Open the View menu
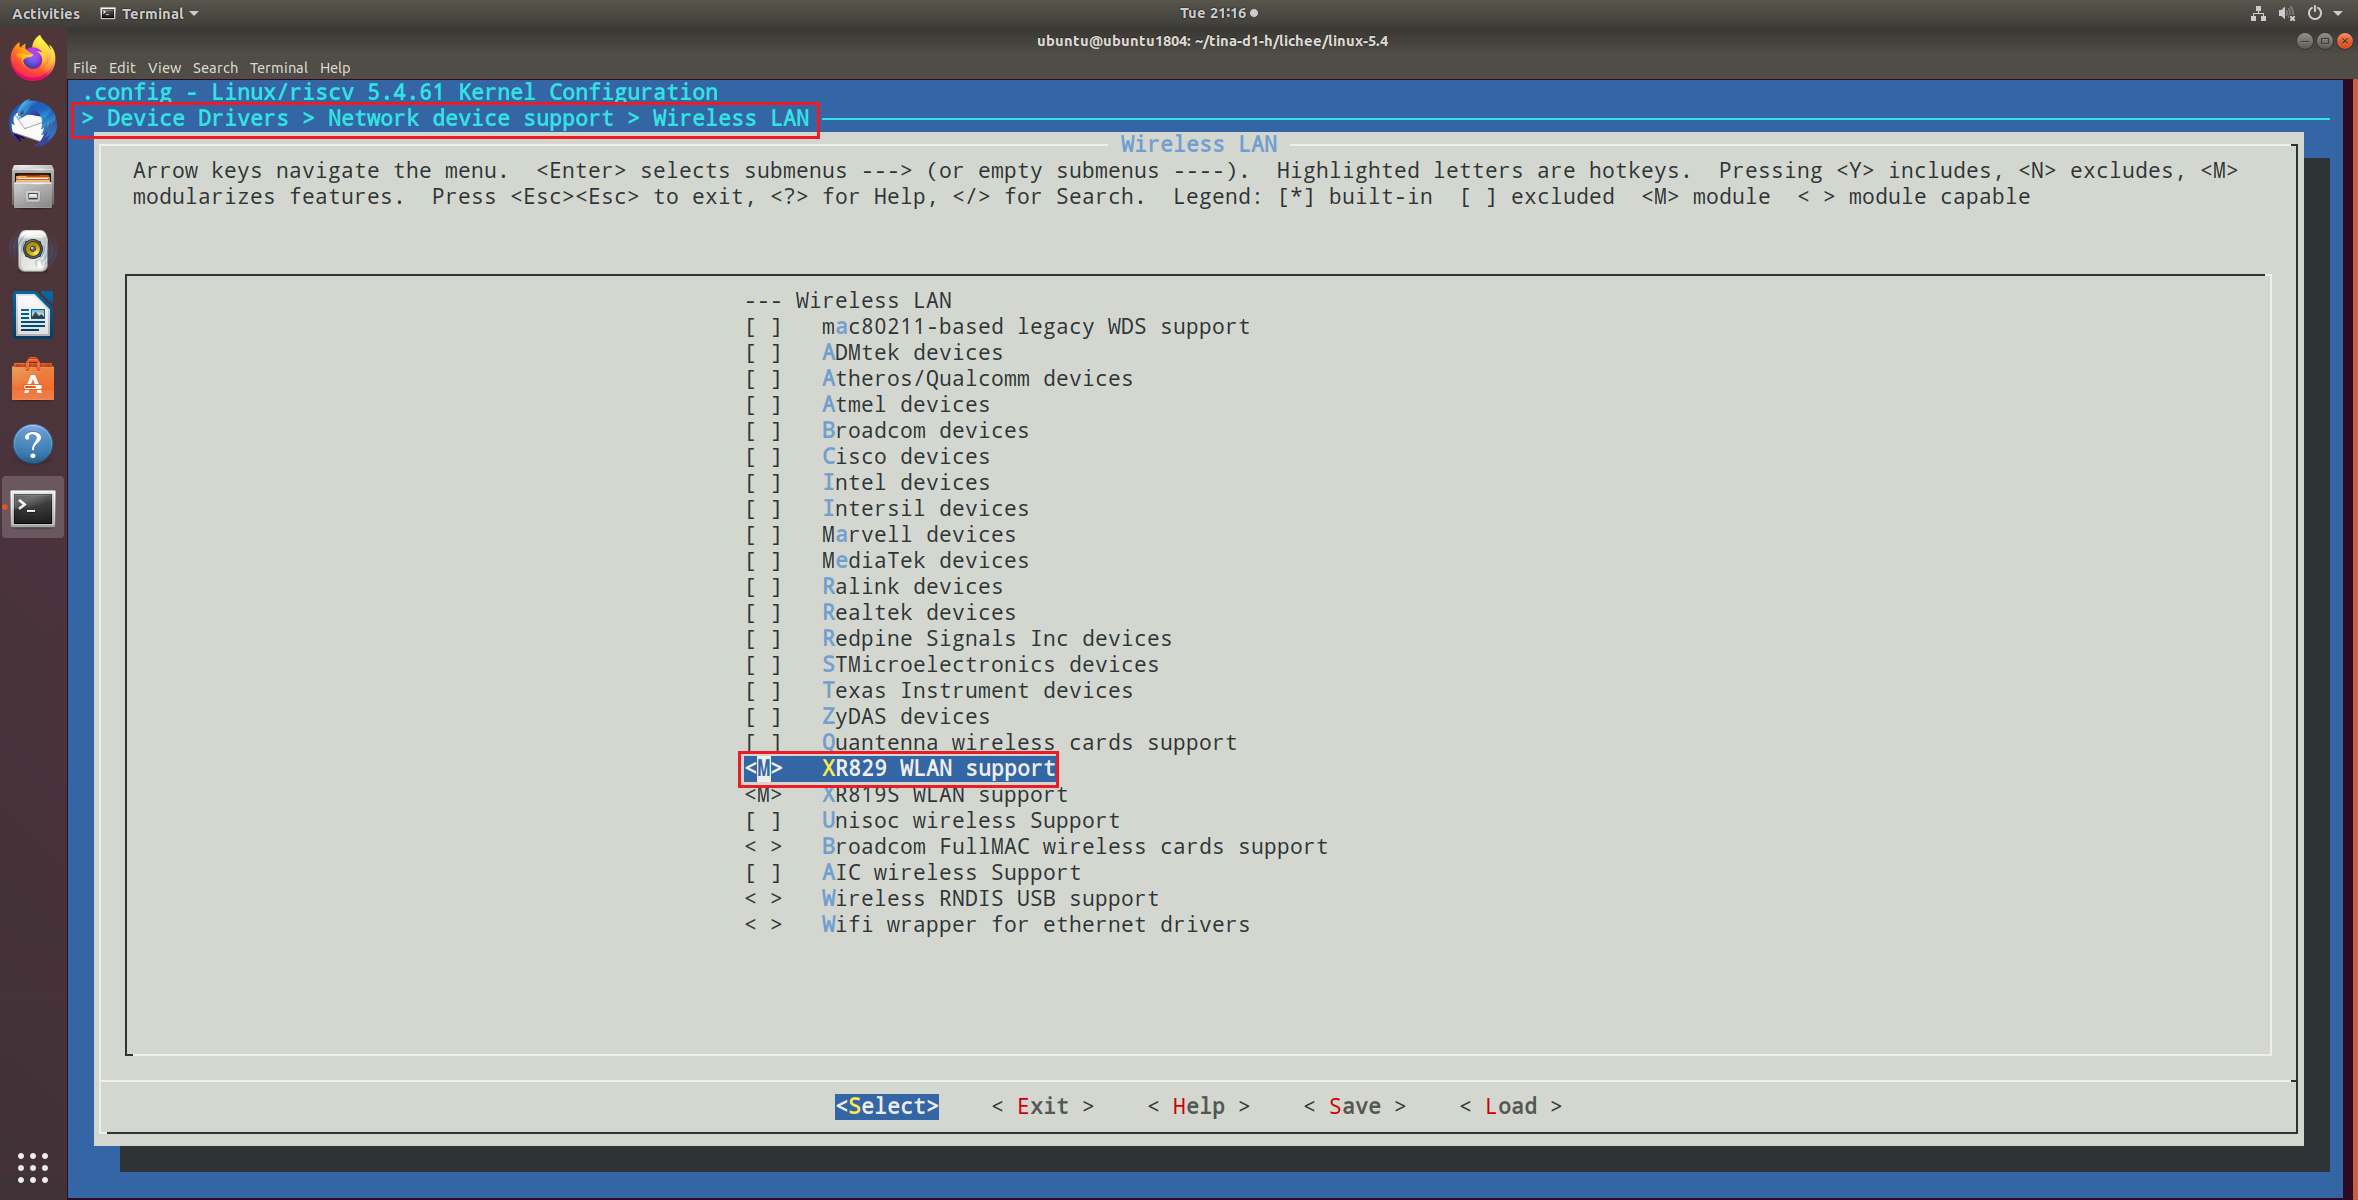The height and width of the screenshot is (1200, 2358). pos(164,67)
